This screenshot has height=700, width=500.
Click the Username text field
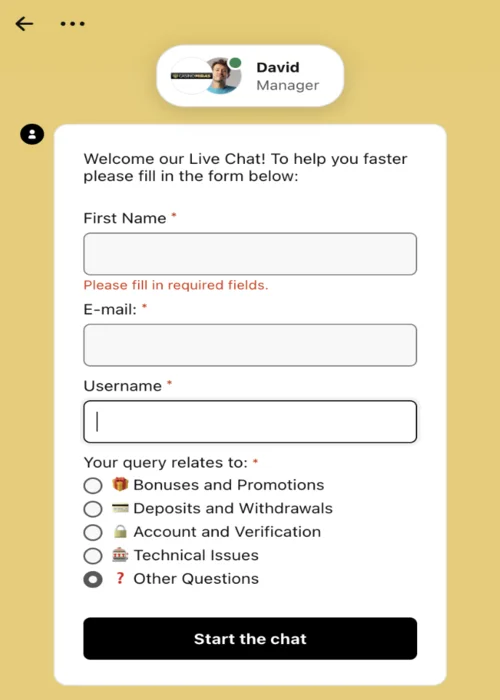(250, 421)
